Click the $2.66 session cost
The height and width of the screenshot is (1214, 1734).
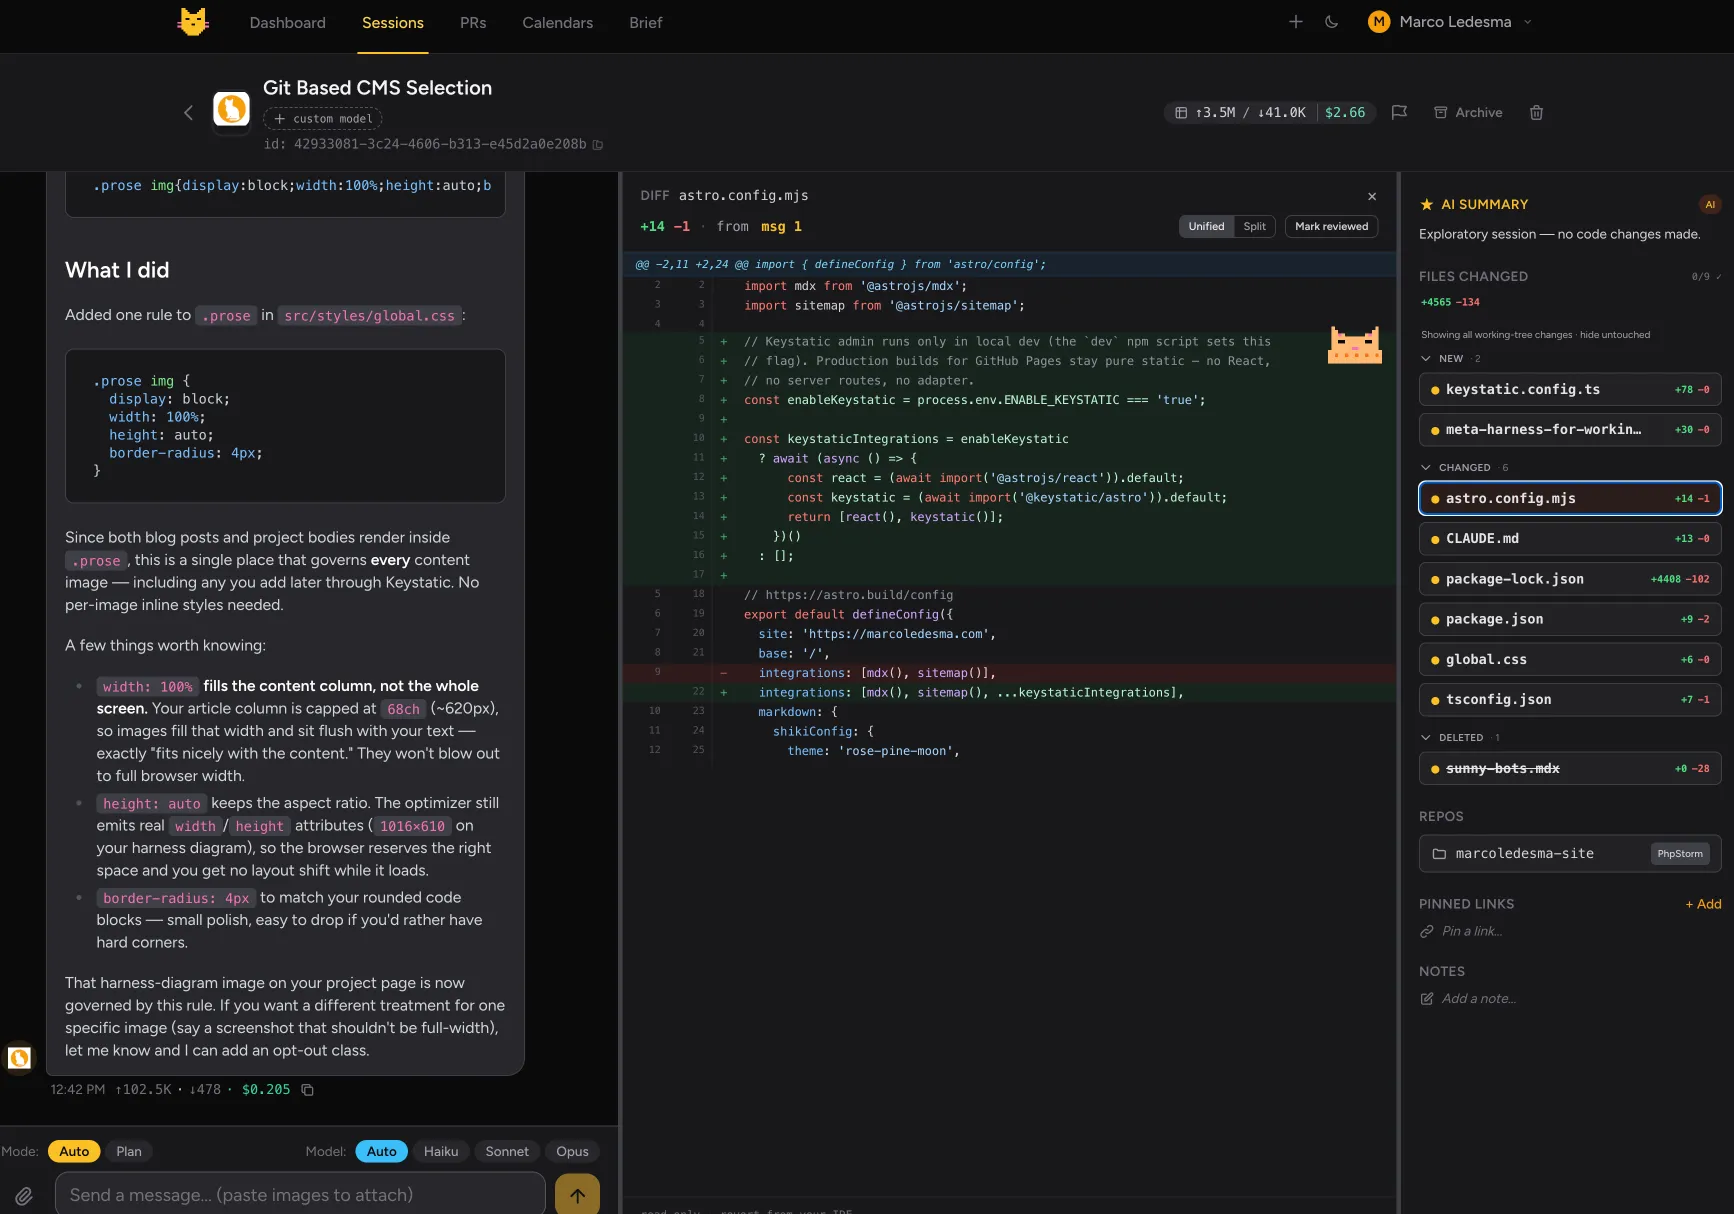click(x=1345, y=113)
